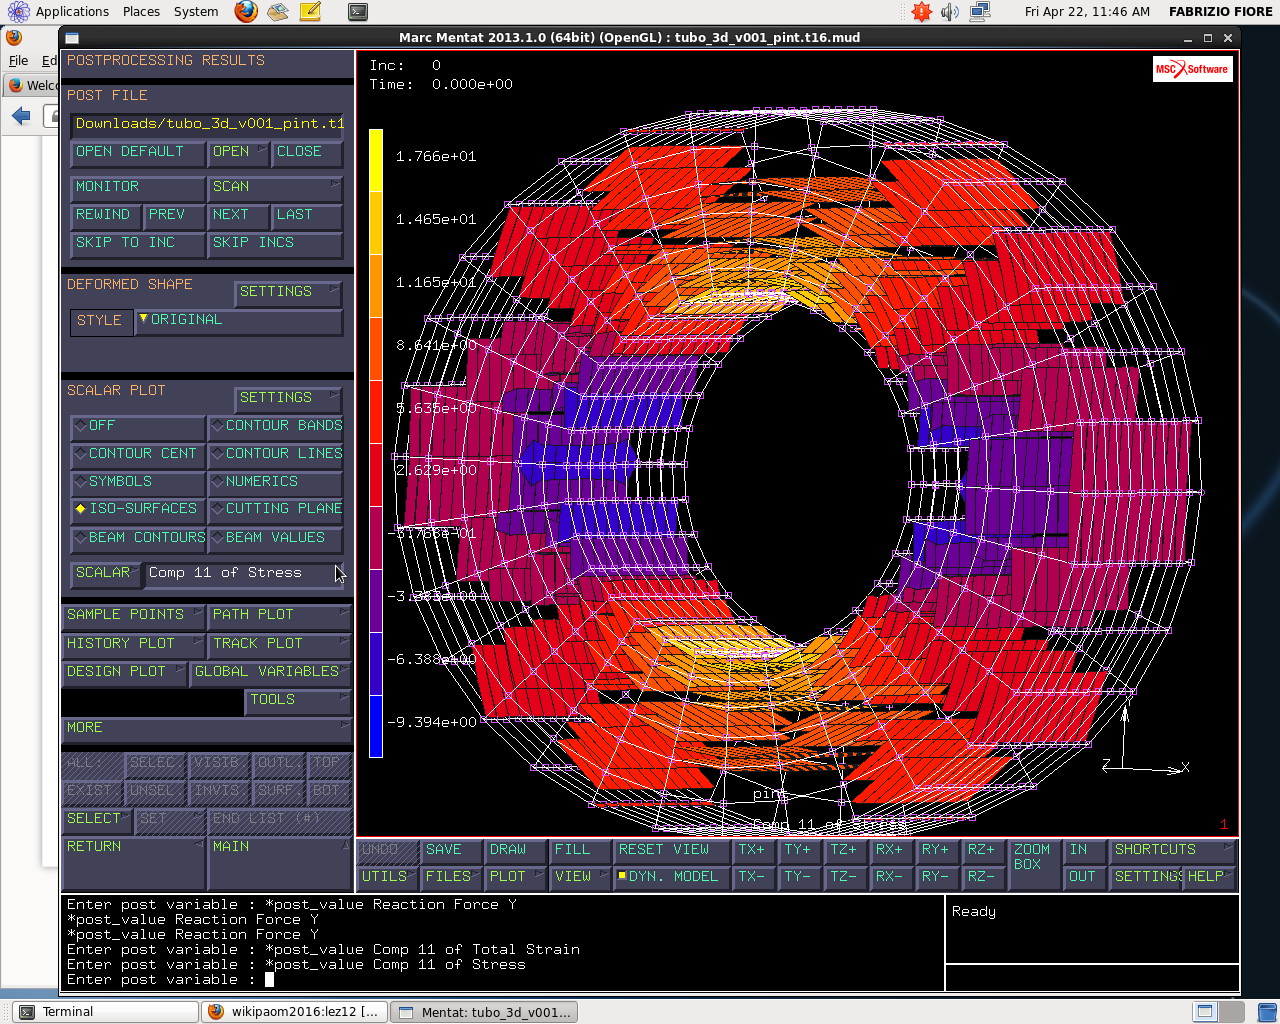
Task: Click REWIND increment button
Action: click(x=106, y=215)
